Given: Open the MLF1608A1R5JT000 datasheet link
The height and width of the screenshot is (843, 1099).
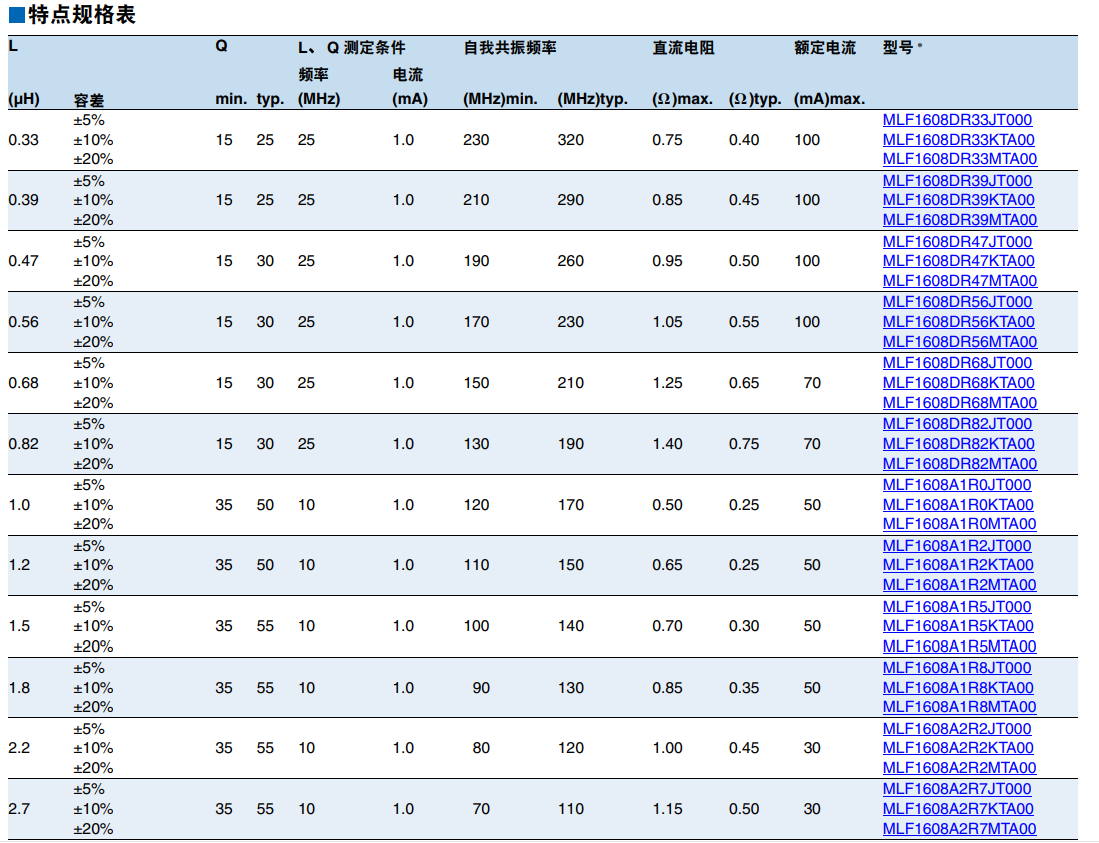Looking at the screenshot, I should click(957, 607).
